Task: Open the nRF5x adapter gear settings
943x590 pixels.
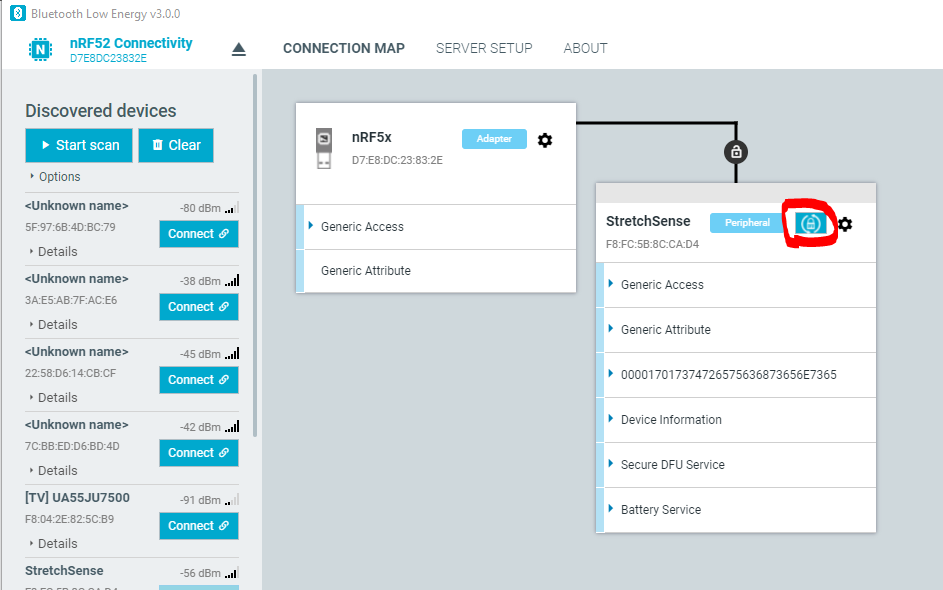Action: pos(545,140)
